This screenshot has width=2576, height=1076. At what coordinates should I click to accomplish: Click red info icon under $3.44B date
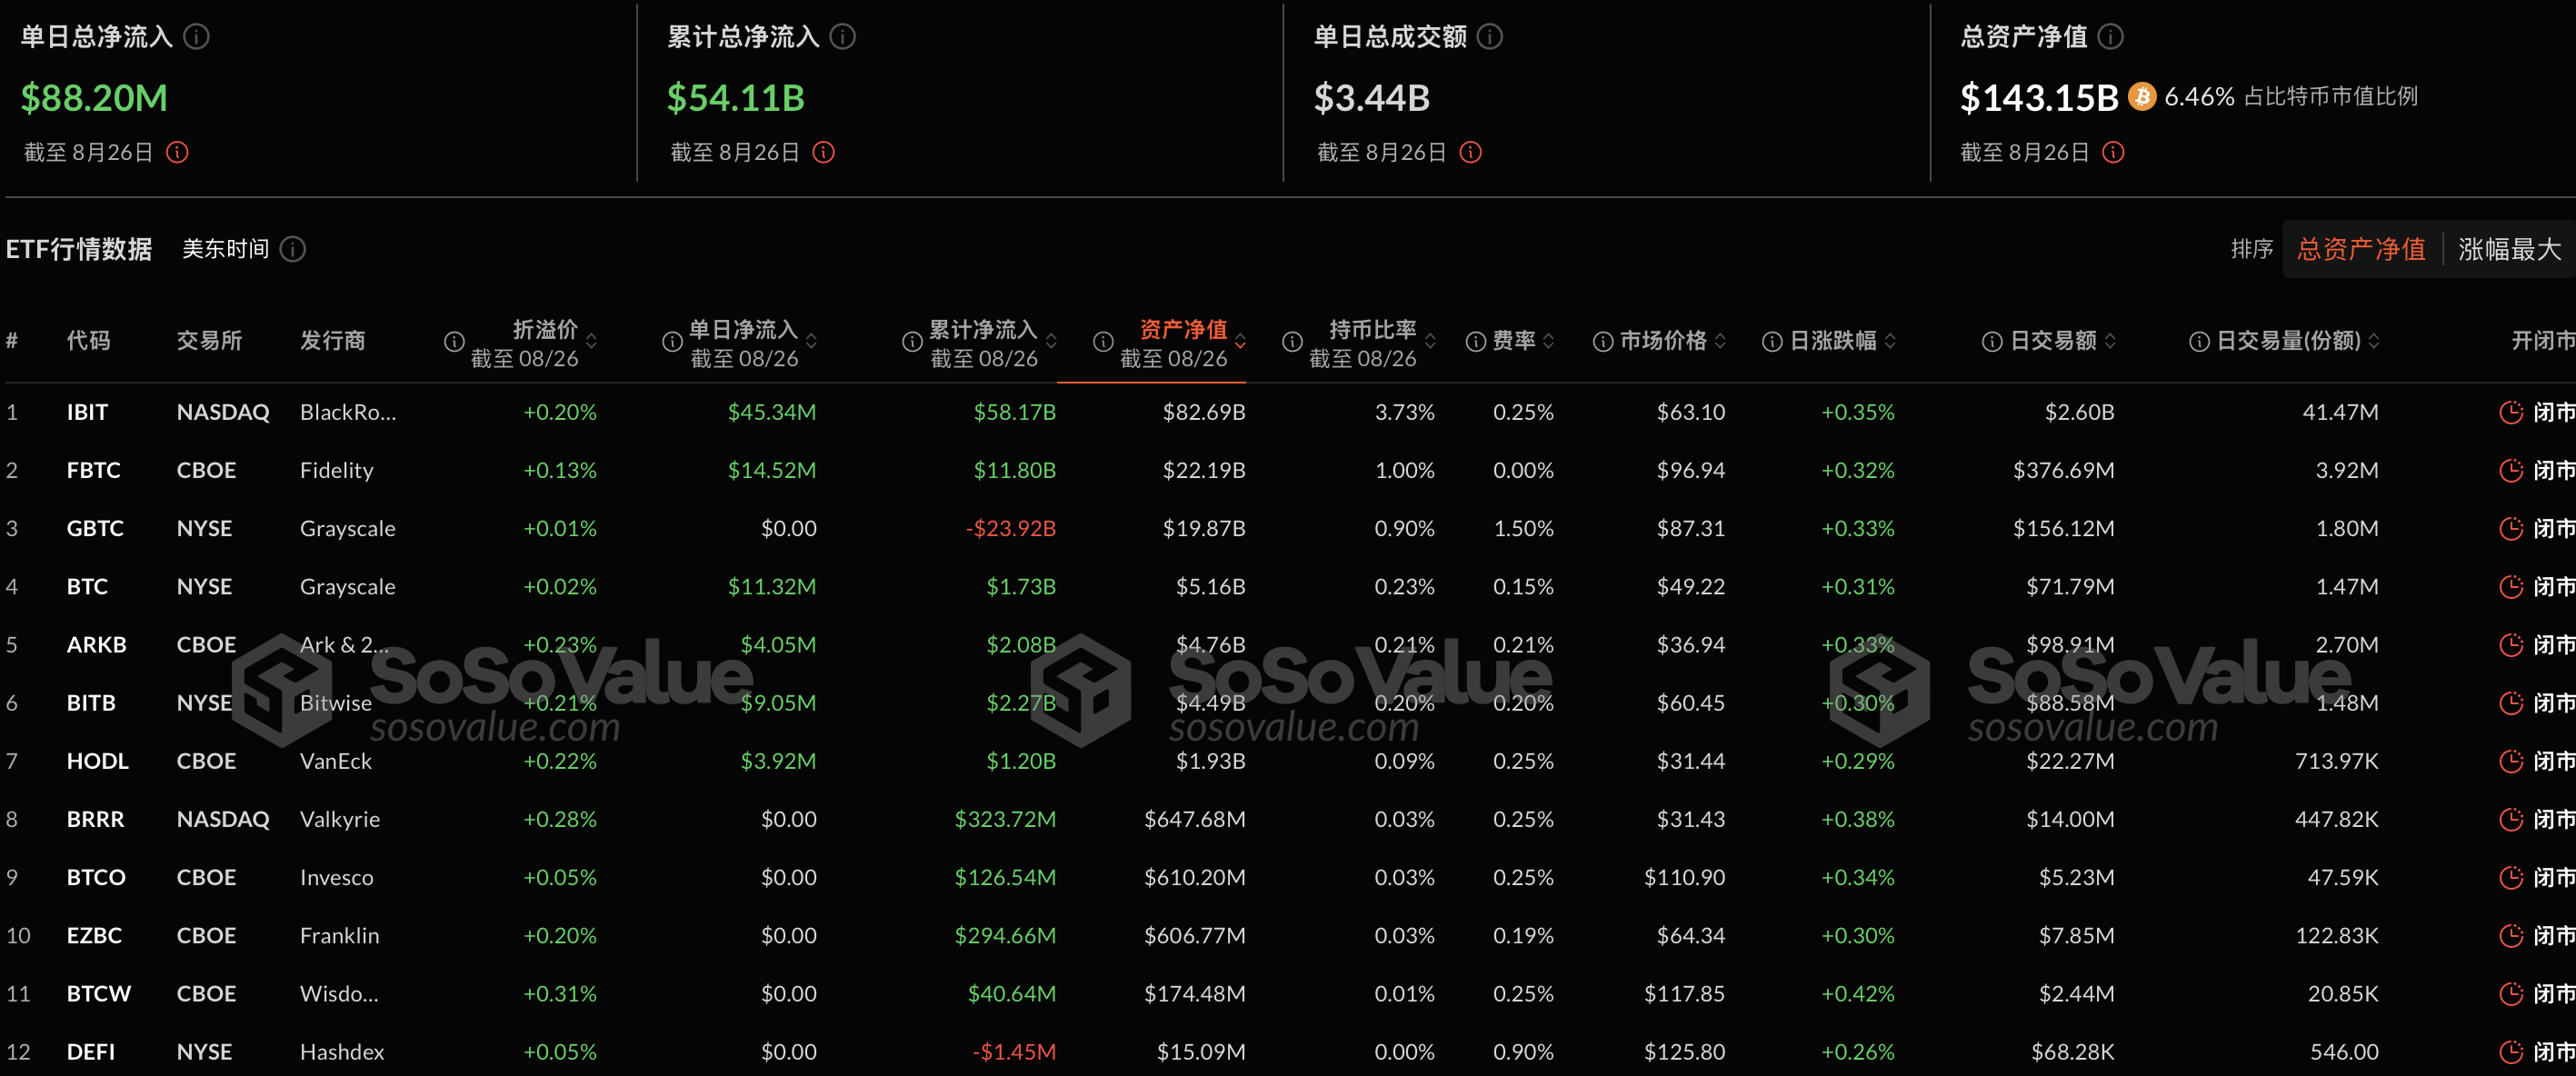pyautogui.click(x=1470, y=152)
